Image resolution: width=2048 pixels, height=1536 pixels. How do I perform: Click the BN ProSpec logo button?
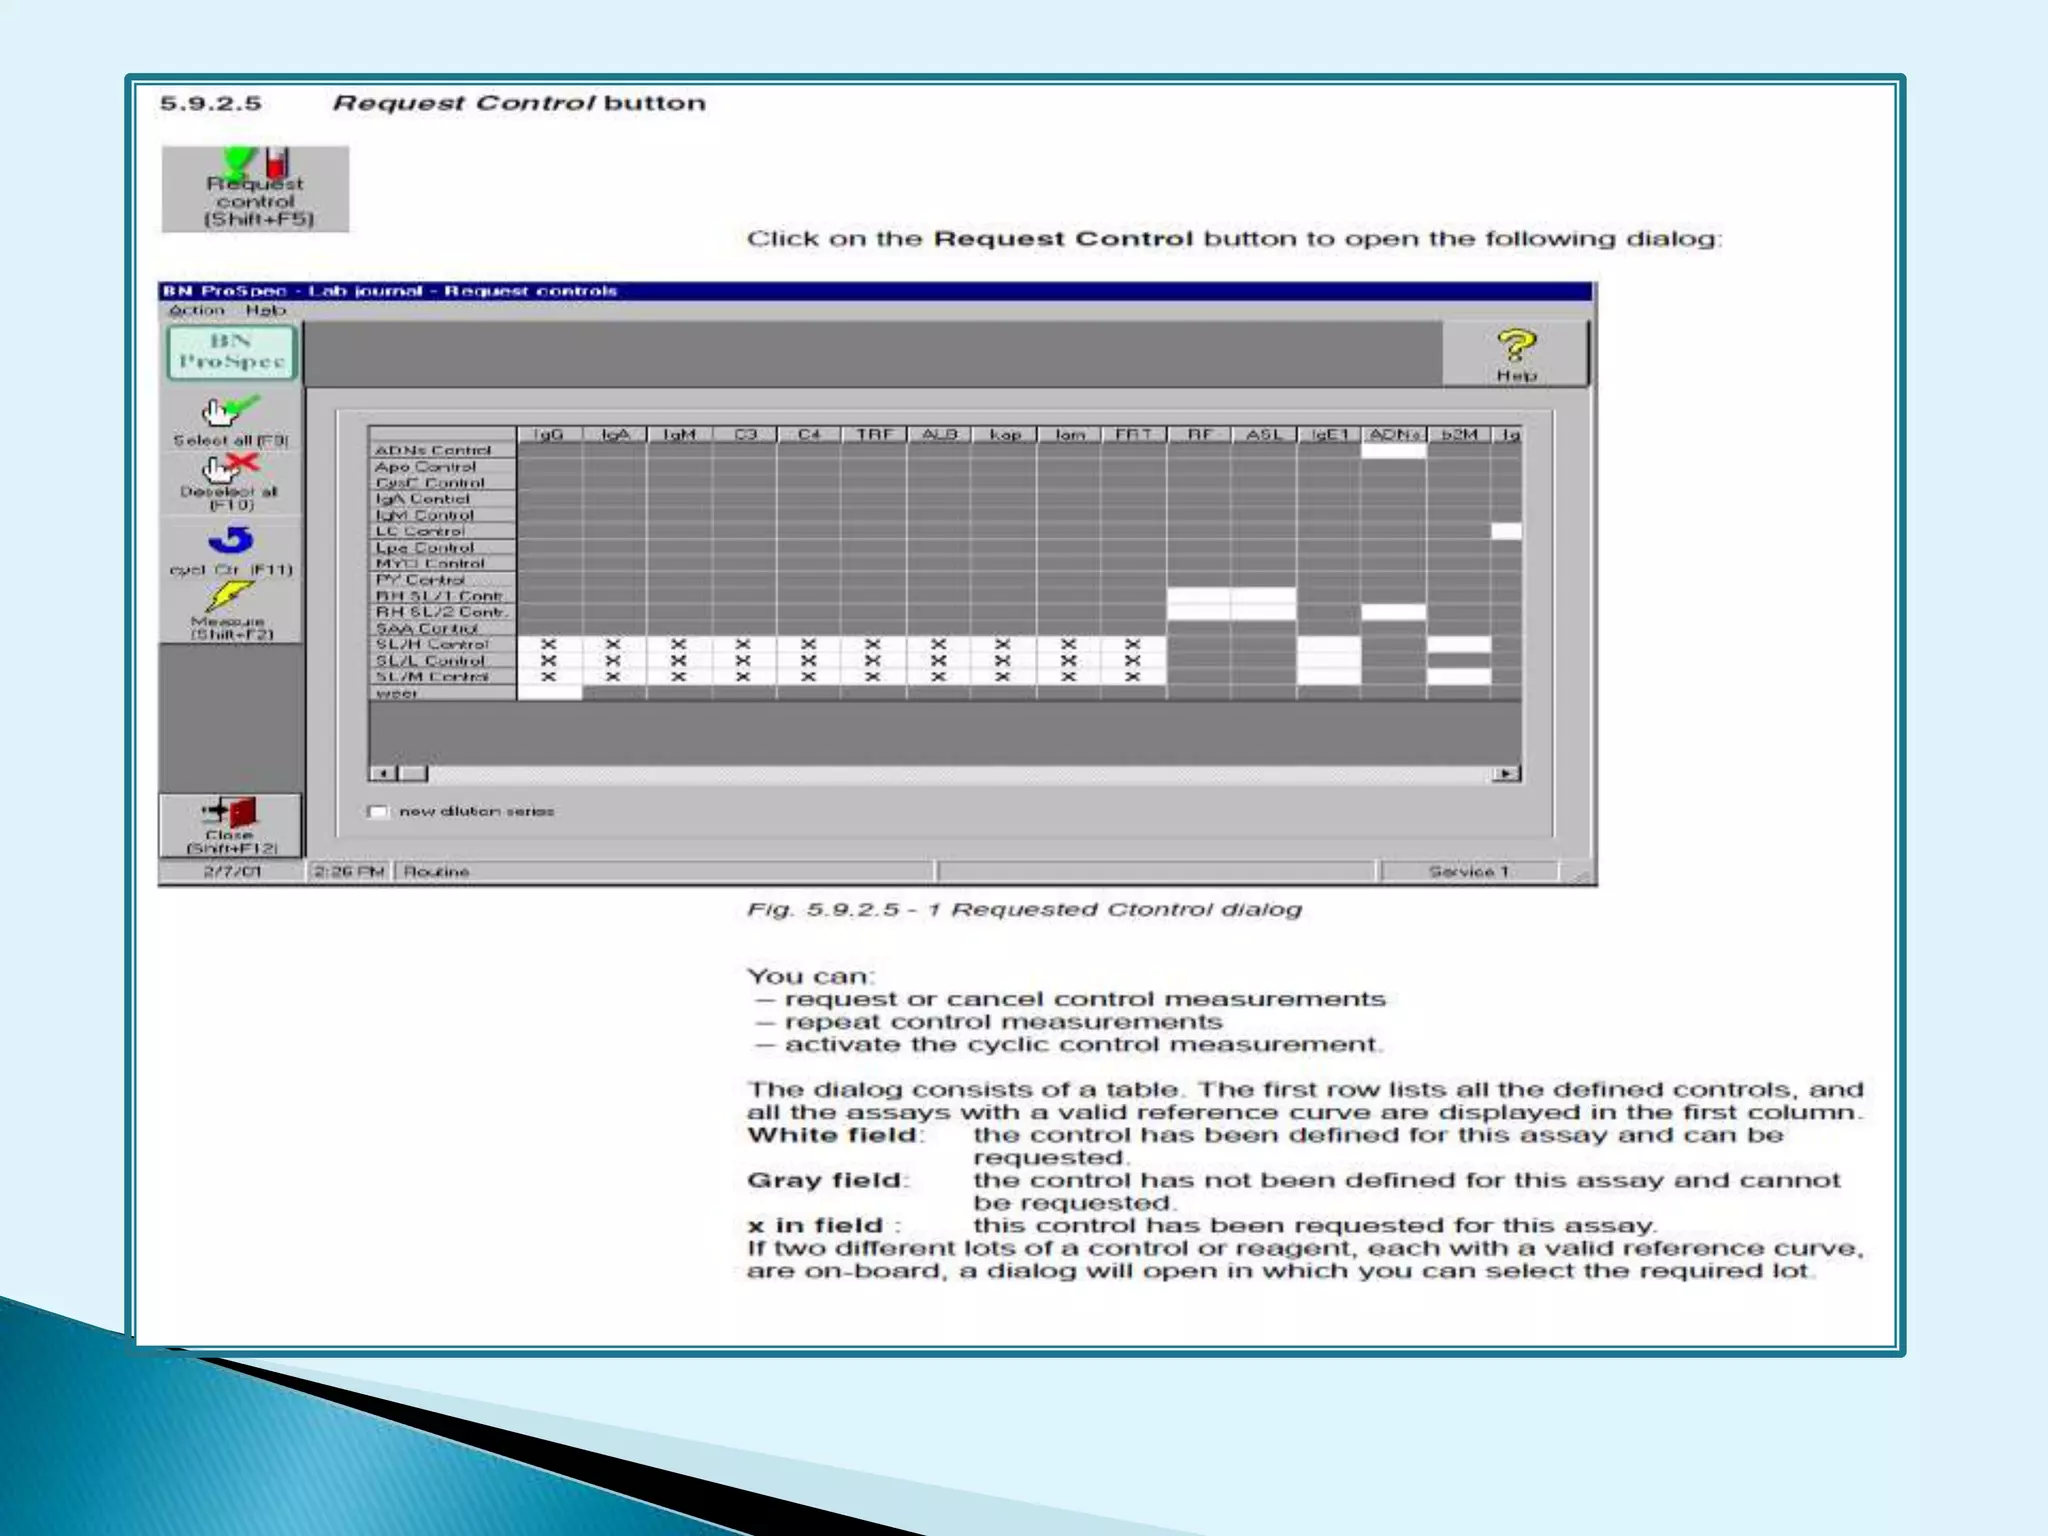coord(232,352)
